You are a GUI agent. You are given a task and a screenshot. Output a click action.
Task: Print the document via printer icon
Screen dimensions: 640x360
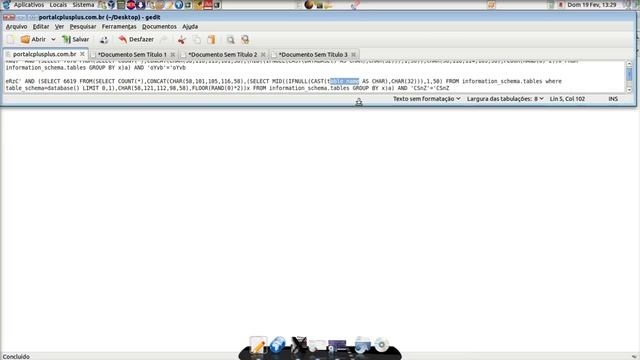104,40
